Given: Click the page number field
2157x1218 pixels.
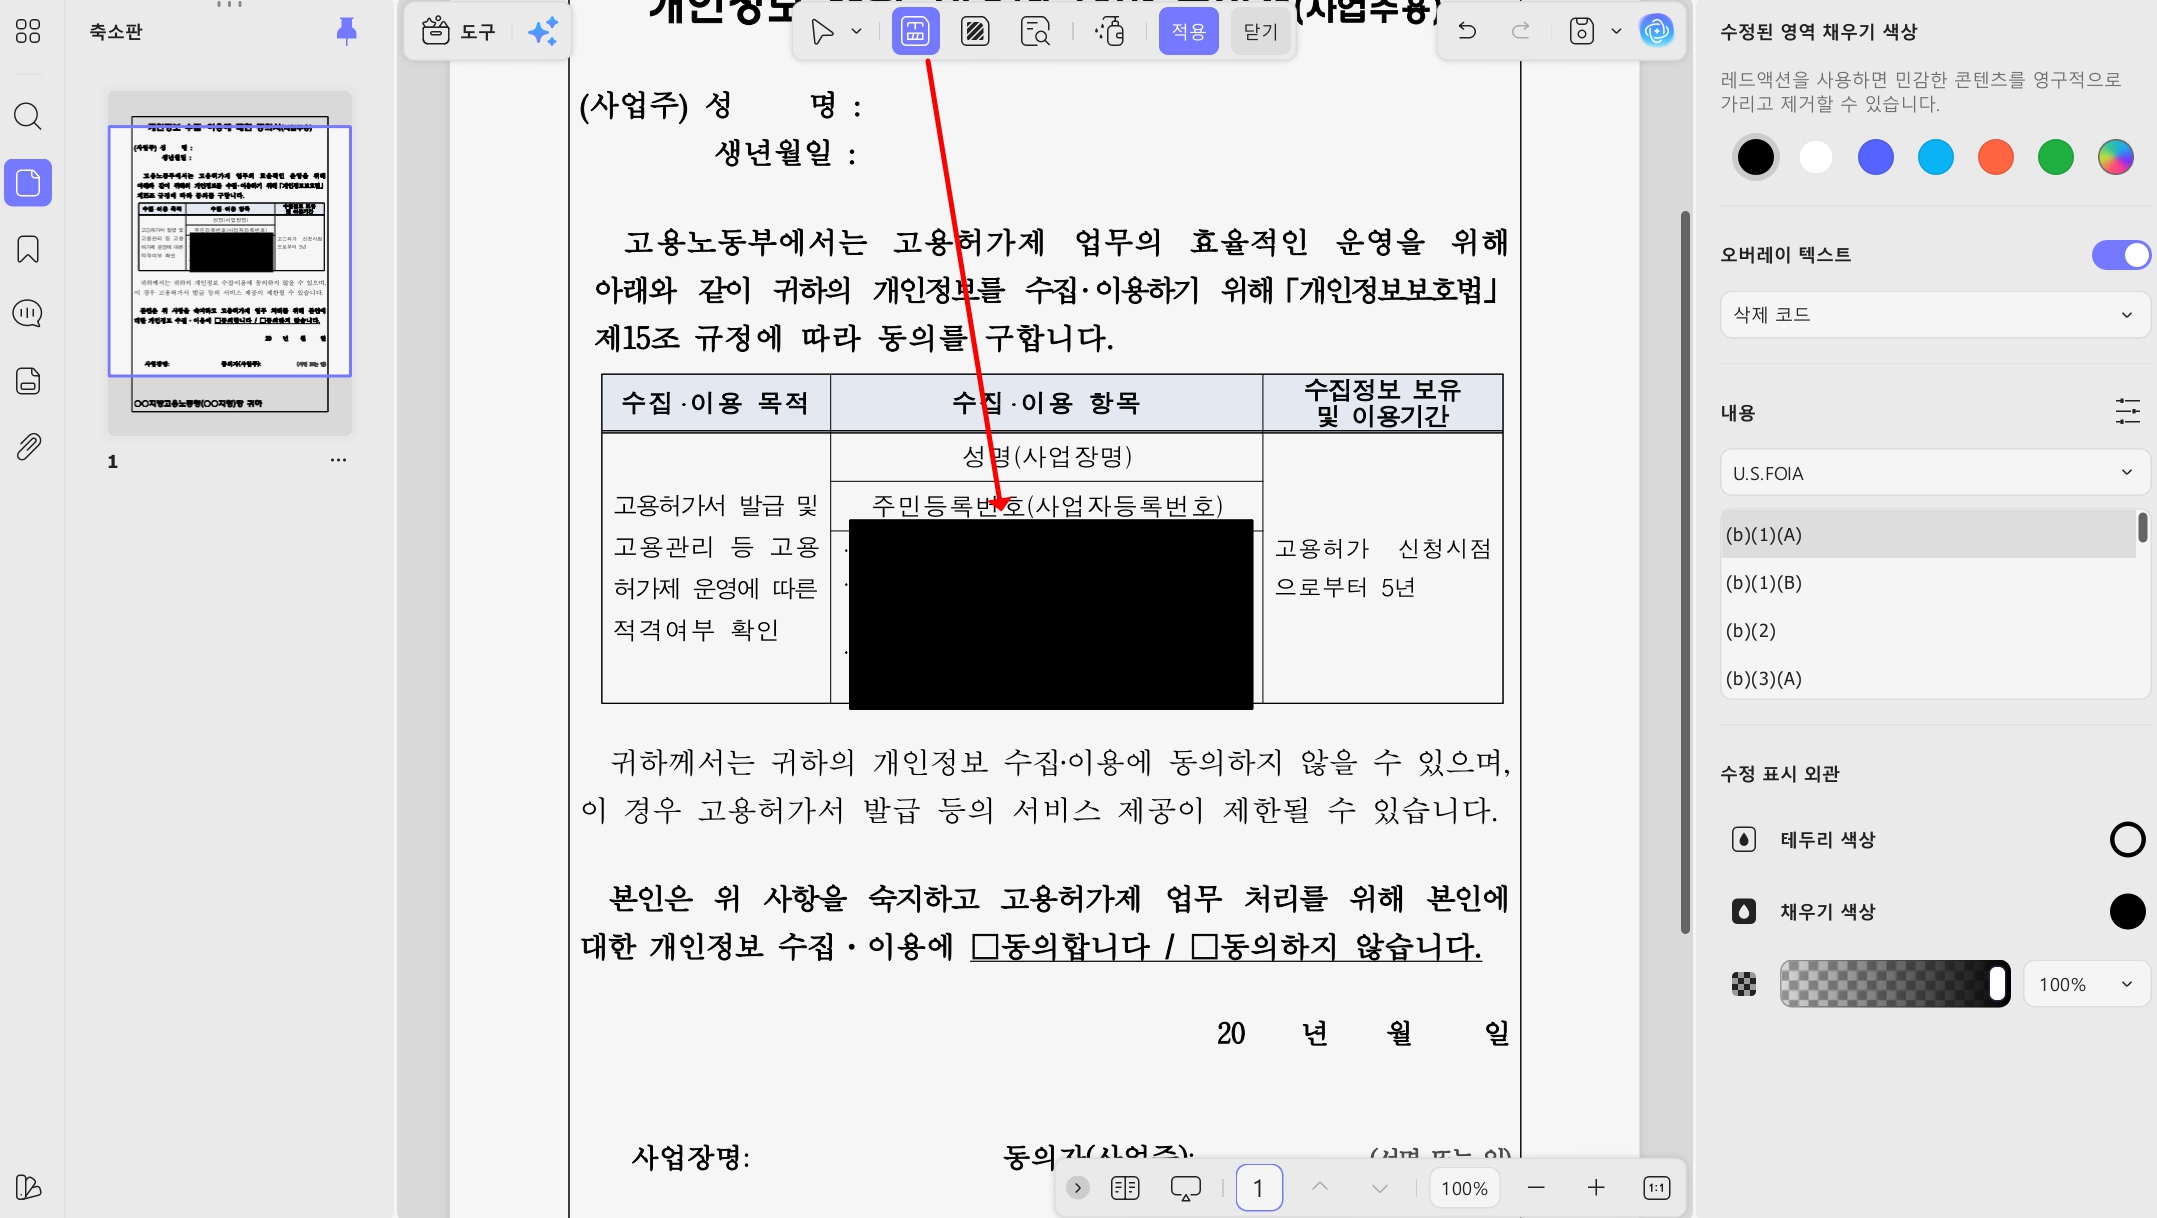Looking at the screenshot, I should (x=1259, y=1188).
